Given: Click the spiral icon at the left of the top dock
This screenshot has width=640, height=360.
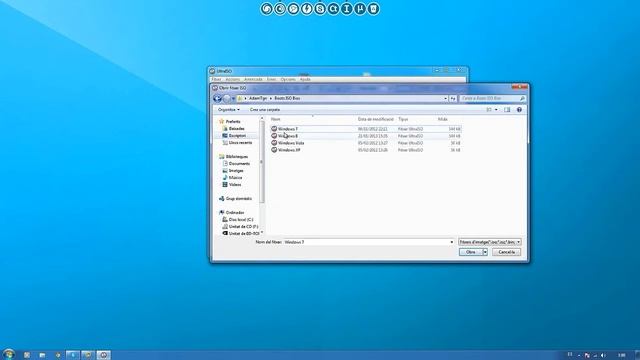Looking at the screenshot, I should [267, 9].
